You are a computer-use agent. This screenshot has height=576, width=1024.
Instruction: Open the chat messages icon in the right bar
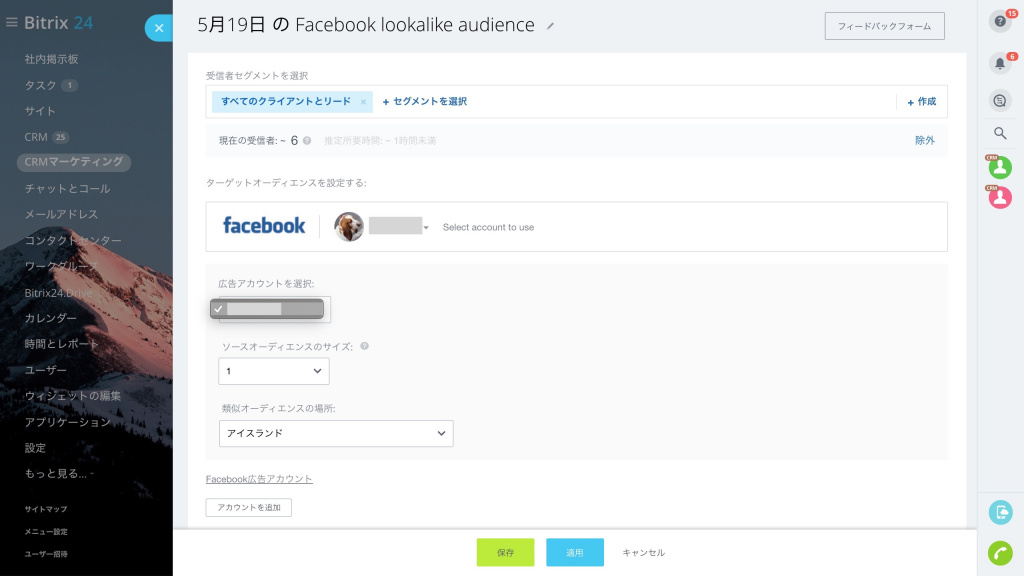click(1000, 101)
